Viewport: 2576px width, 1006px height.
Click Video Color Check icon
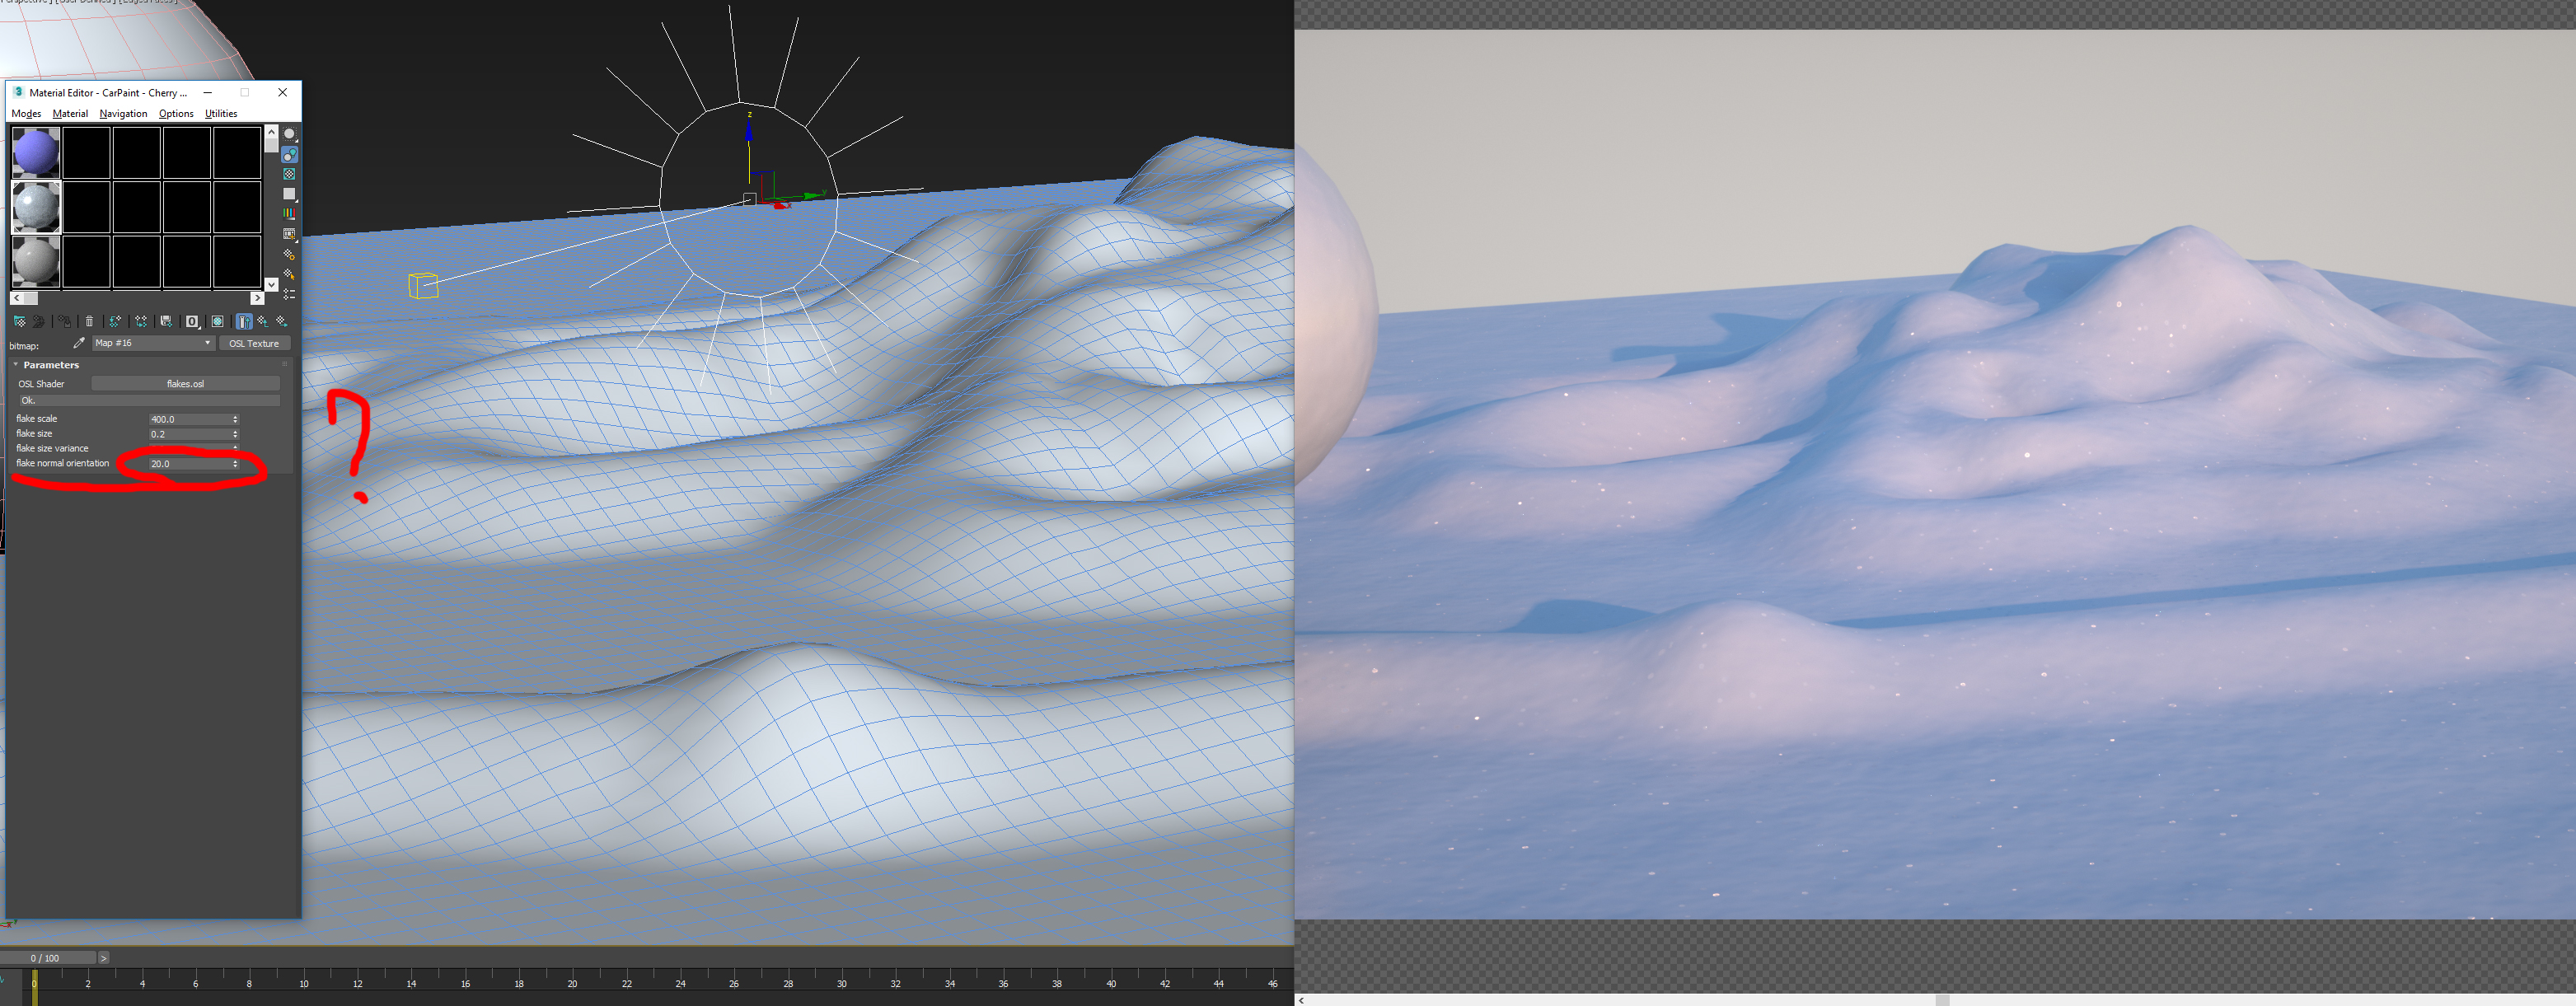click(x=290, y=214)
